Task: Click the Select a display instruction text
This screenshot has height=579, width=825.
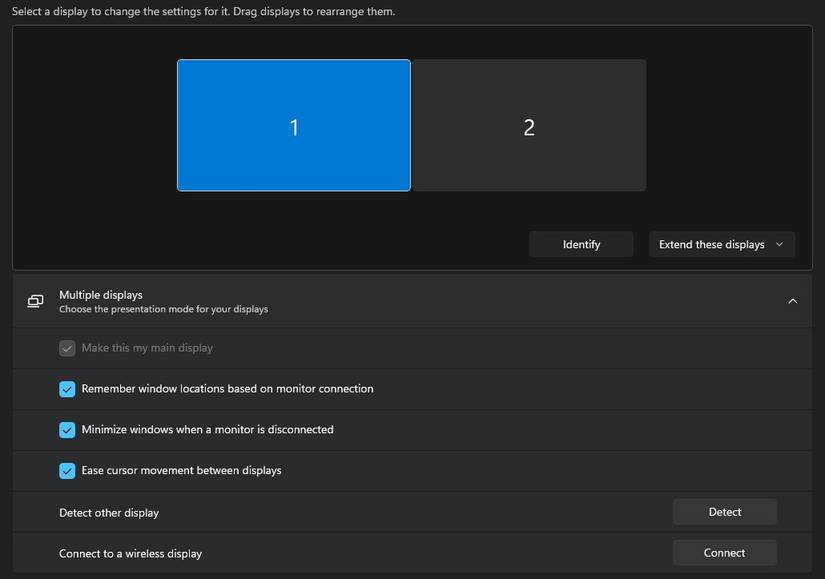Action: pos(203,12)
